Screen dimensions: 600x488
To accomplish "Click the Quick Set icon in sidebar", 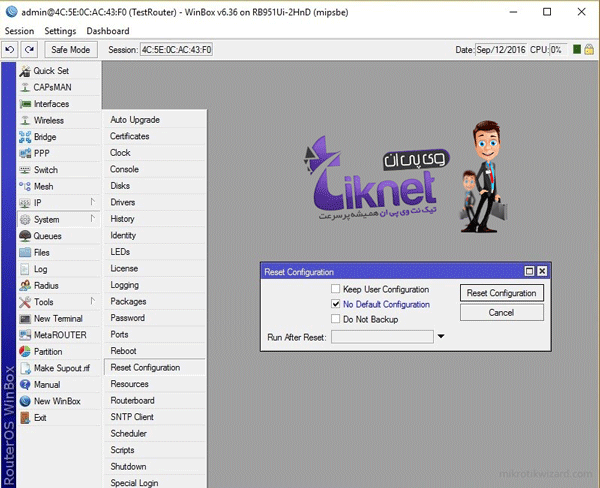I will coord(25,71).
